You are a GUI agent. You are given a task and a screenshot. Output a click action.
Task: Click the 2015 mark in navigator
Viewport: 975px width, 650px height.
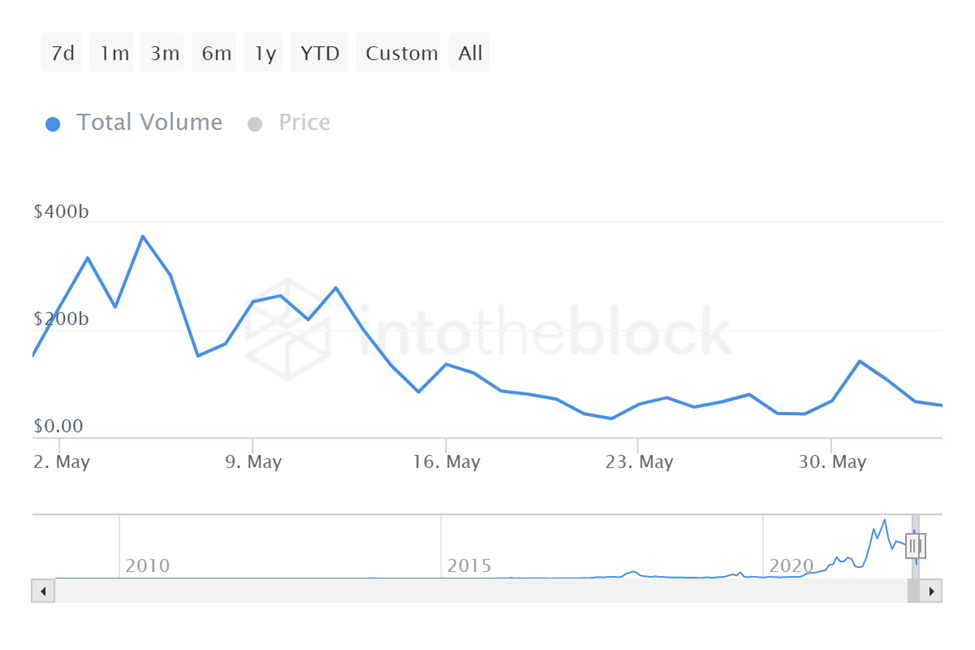pyautogui.click(x=469, y=566)
